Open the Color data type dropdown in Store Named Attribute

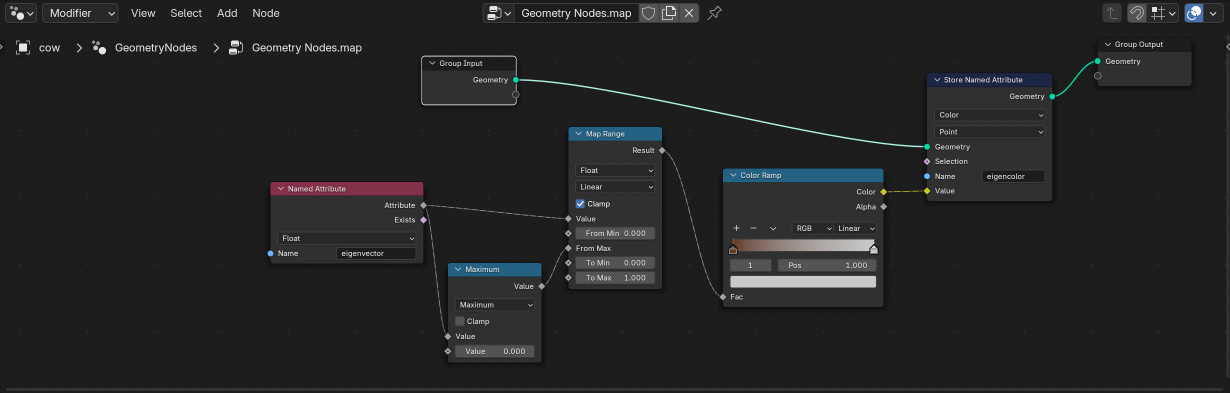click(990, 115)
